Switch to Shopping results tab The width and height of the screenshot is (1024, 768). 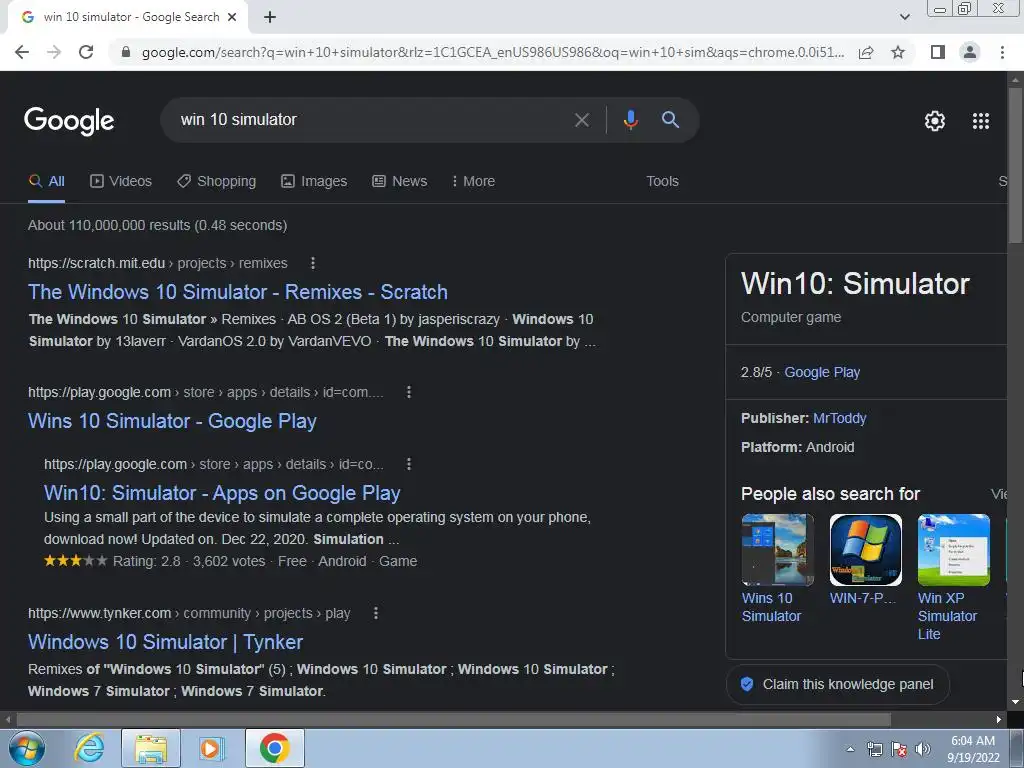coord(217,182)
